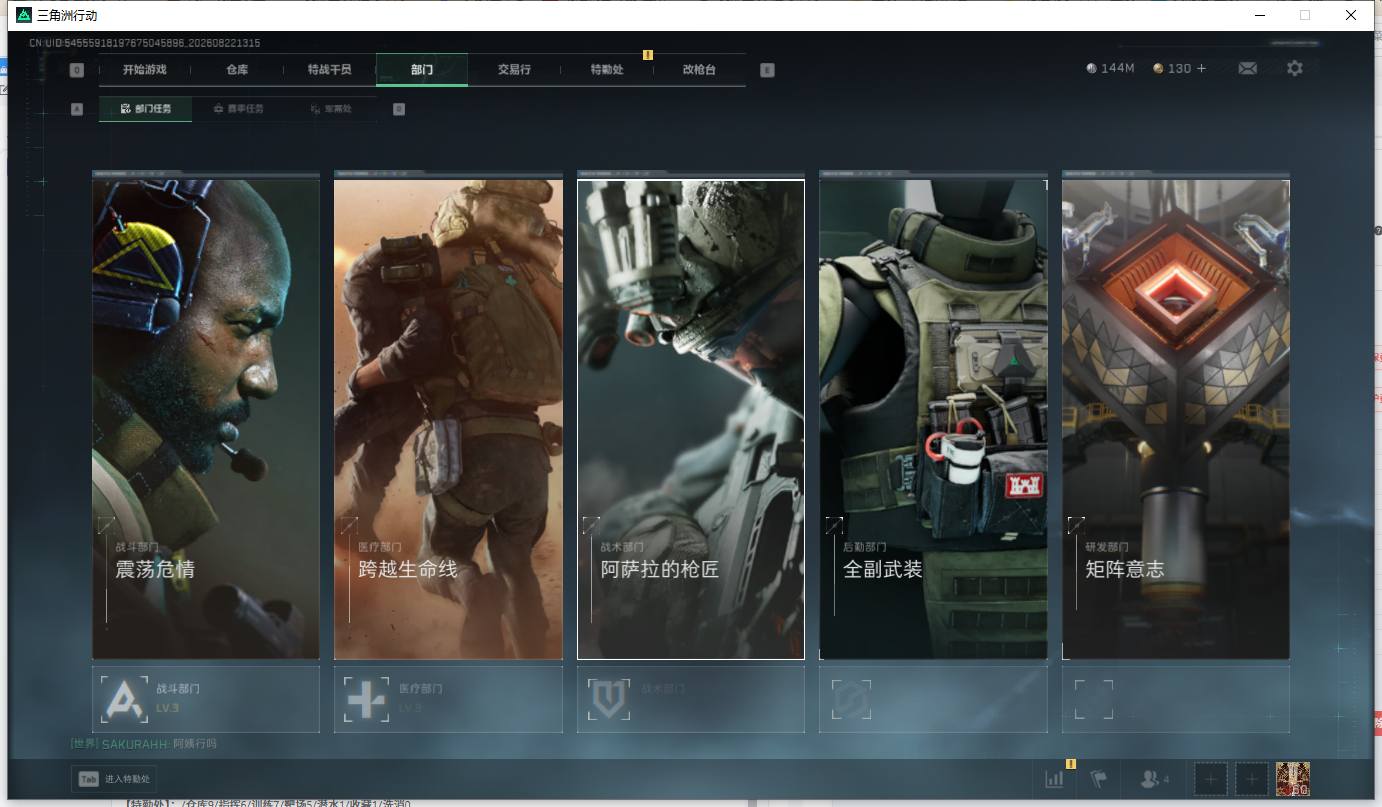
Task: Click the 三角洲行动 logo in the title bar
Action: 24,15
